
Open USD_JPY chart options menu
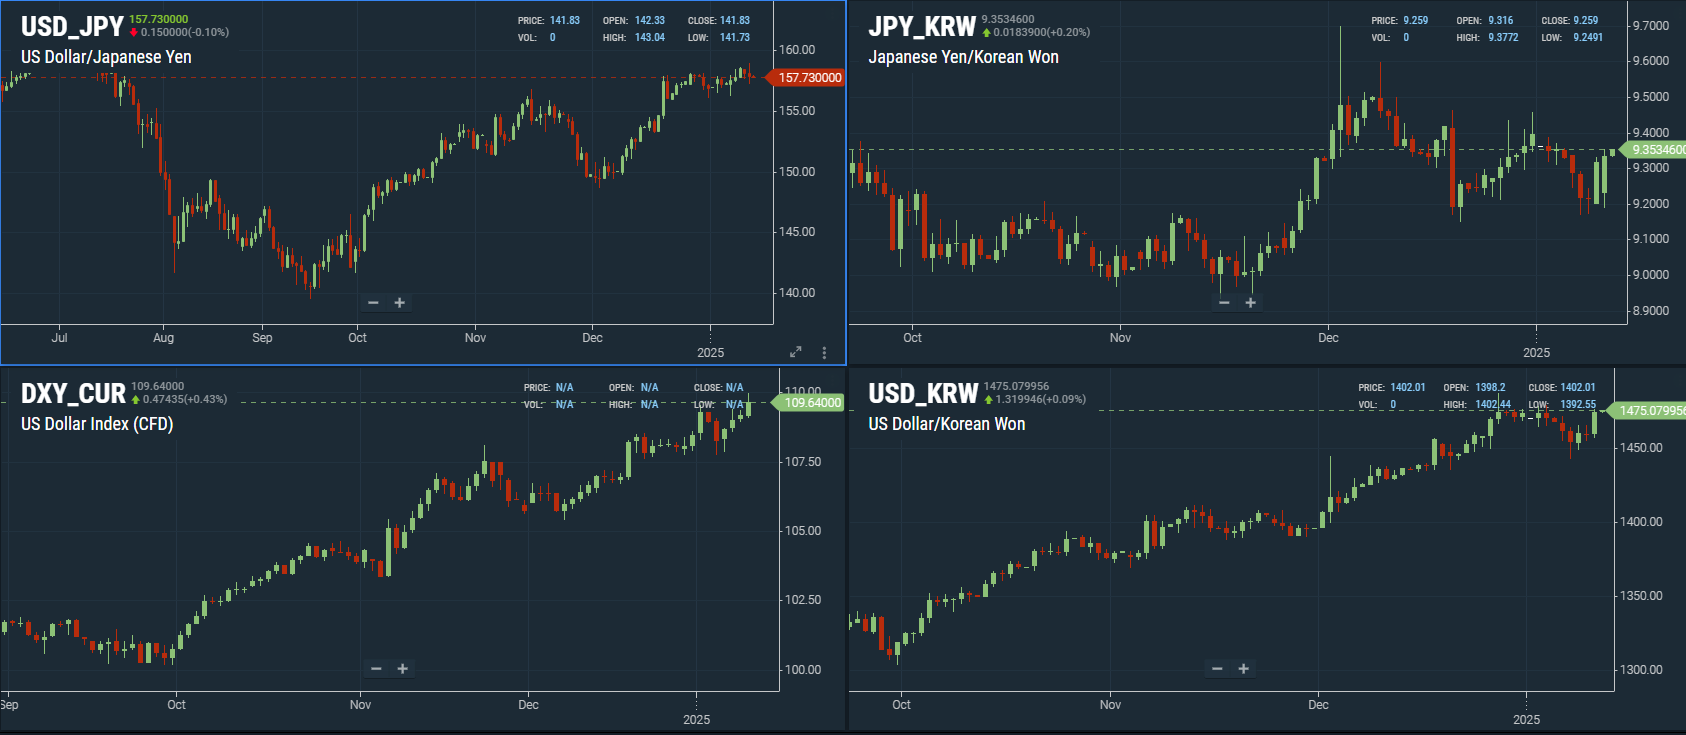(x=824, y=352)
